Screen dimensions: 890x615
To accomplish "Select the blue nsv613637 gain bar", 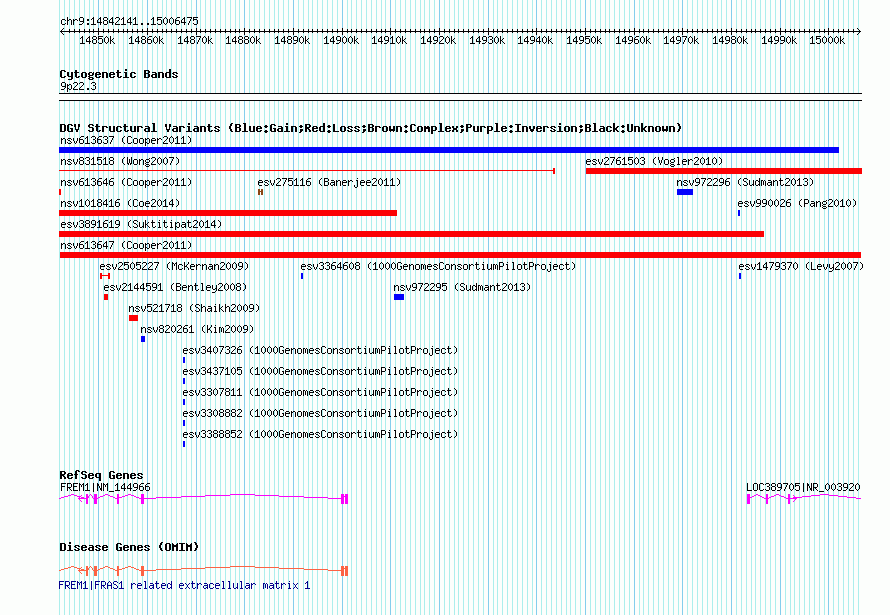I will click(449, 150).
